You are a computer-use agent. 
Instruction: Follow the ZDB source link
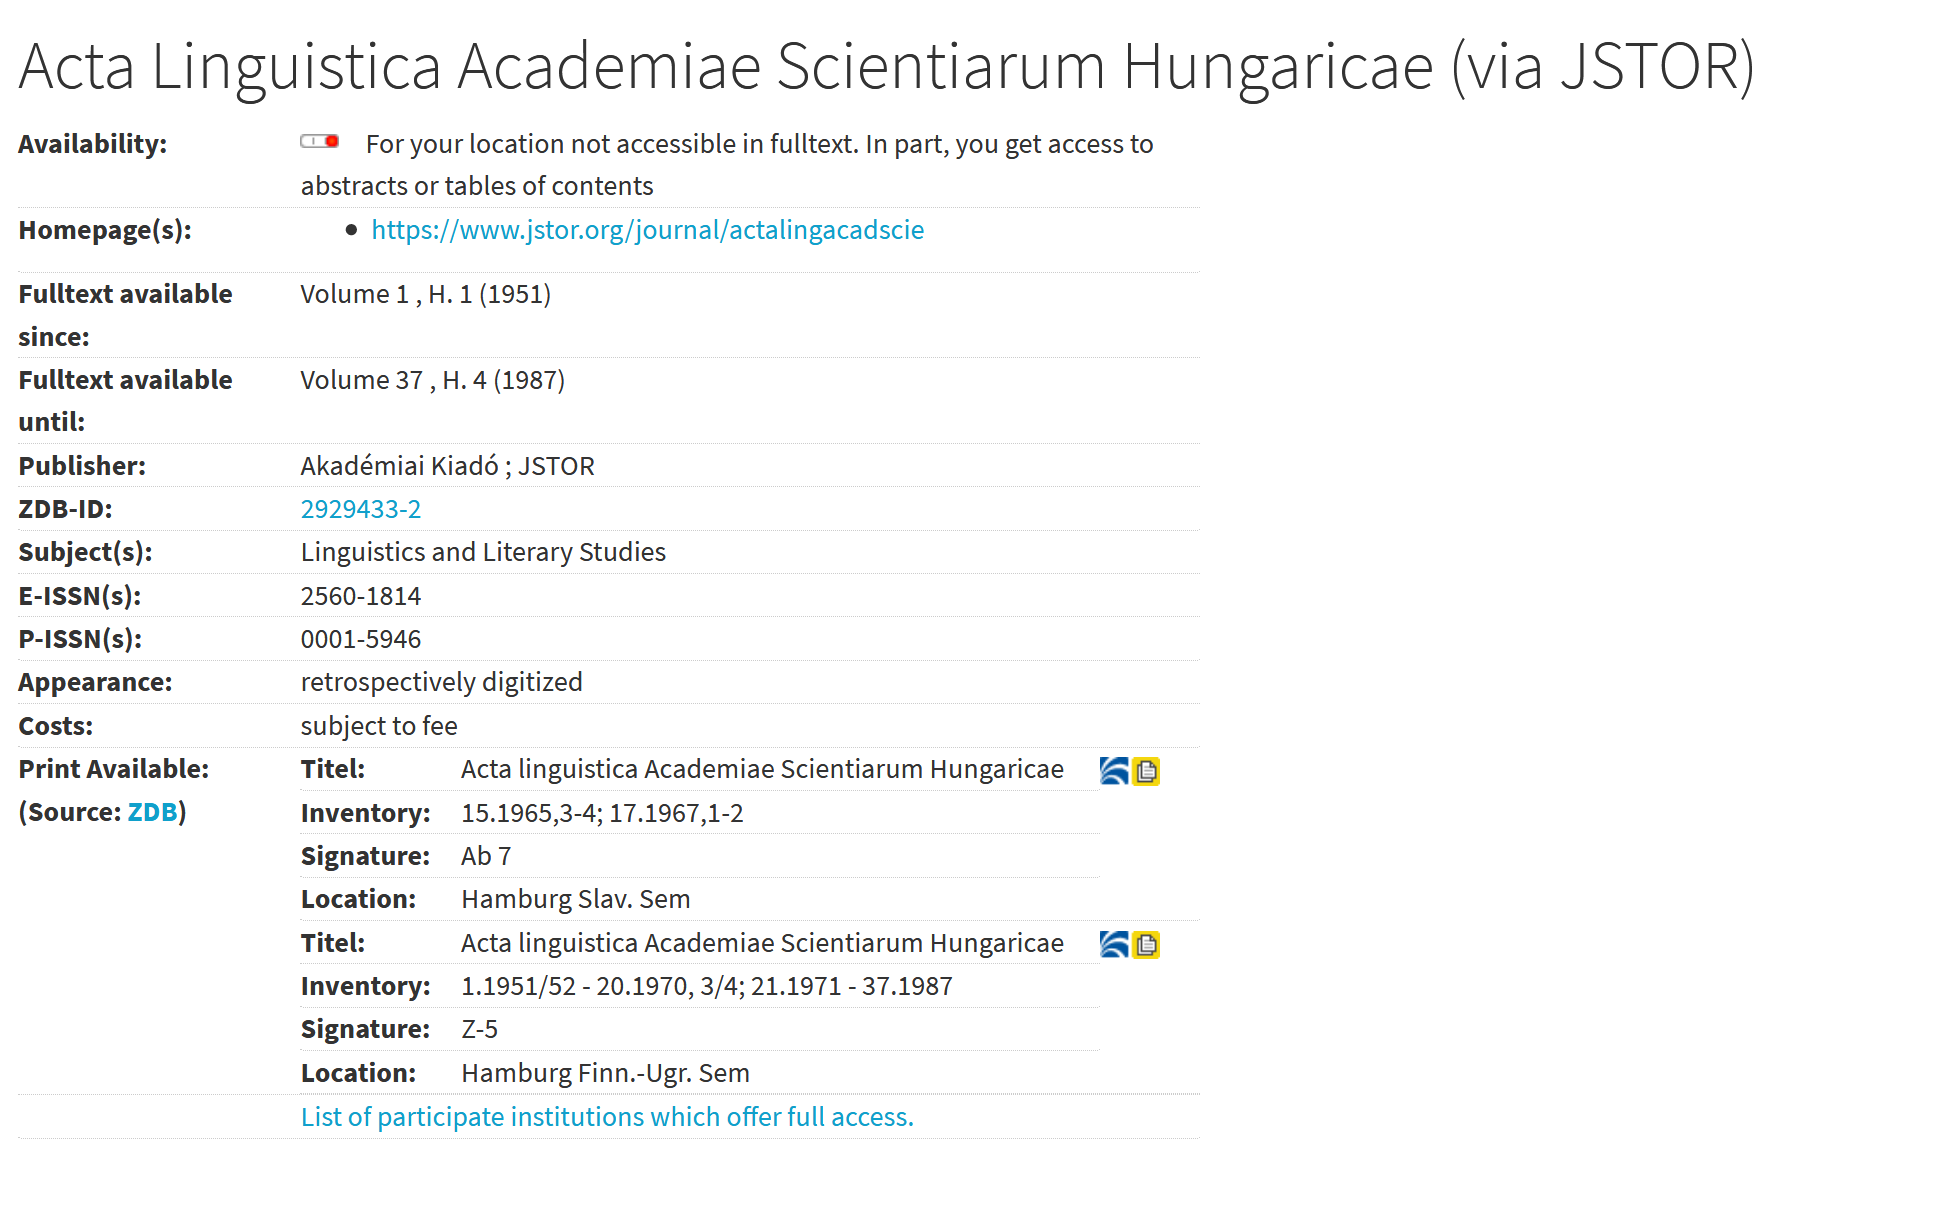pyautogui.click(x=152, y=812)
